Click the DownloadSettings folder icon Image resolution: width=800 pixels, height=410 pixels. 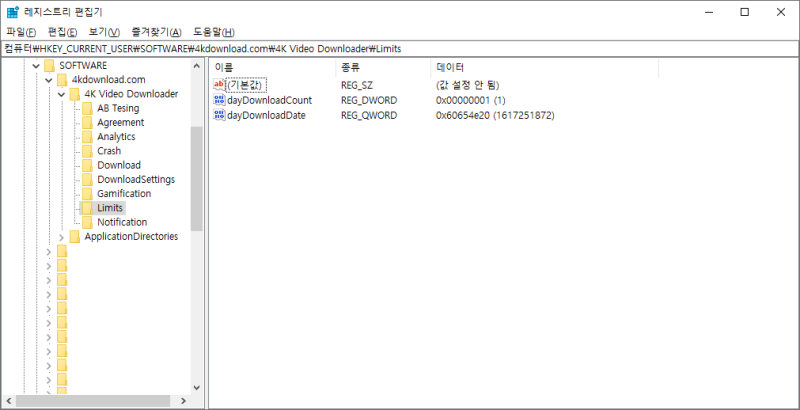[x=88, y=180]
